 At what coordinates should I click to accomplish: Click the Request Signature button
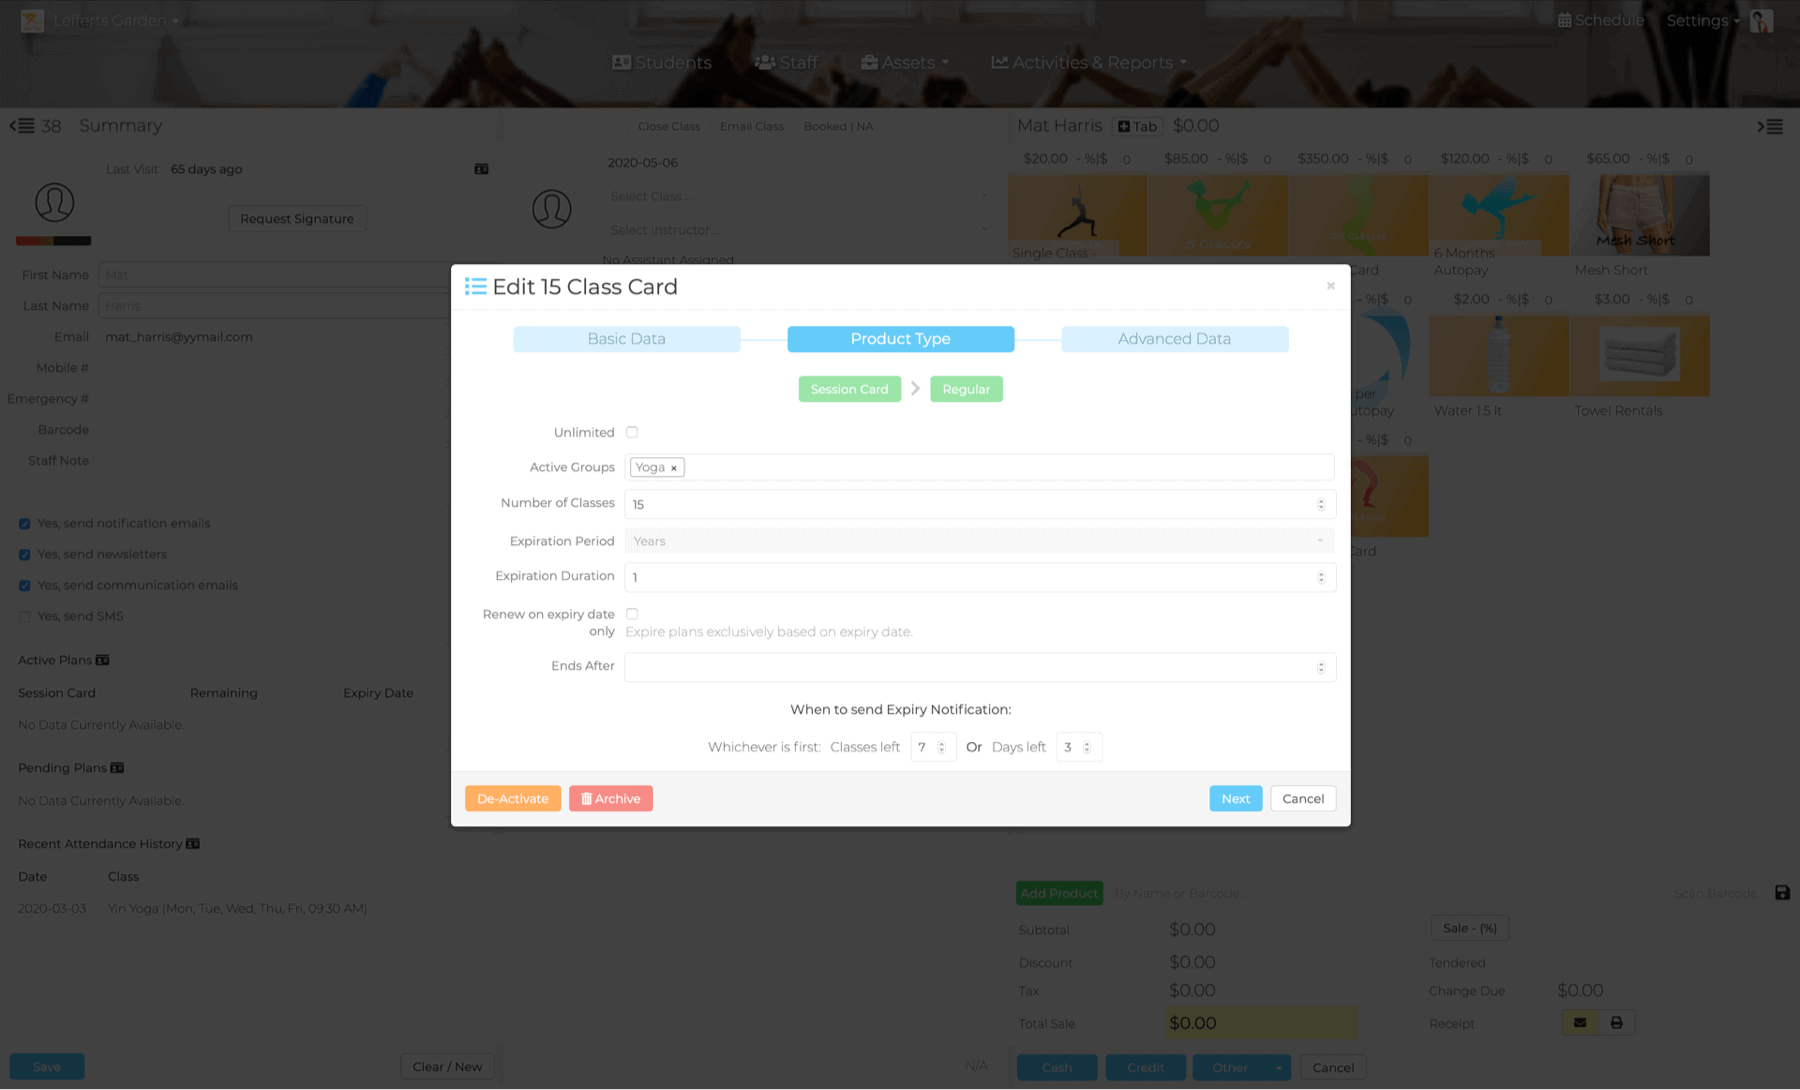pos(297,218)
